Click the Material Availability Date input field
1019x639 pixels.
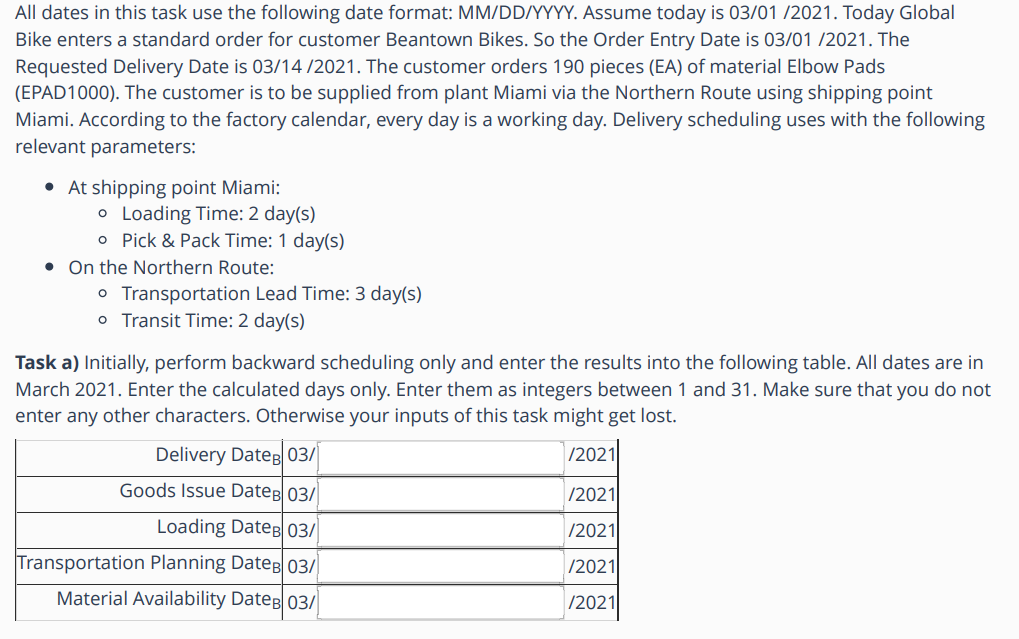(440, 601)
